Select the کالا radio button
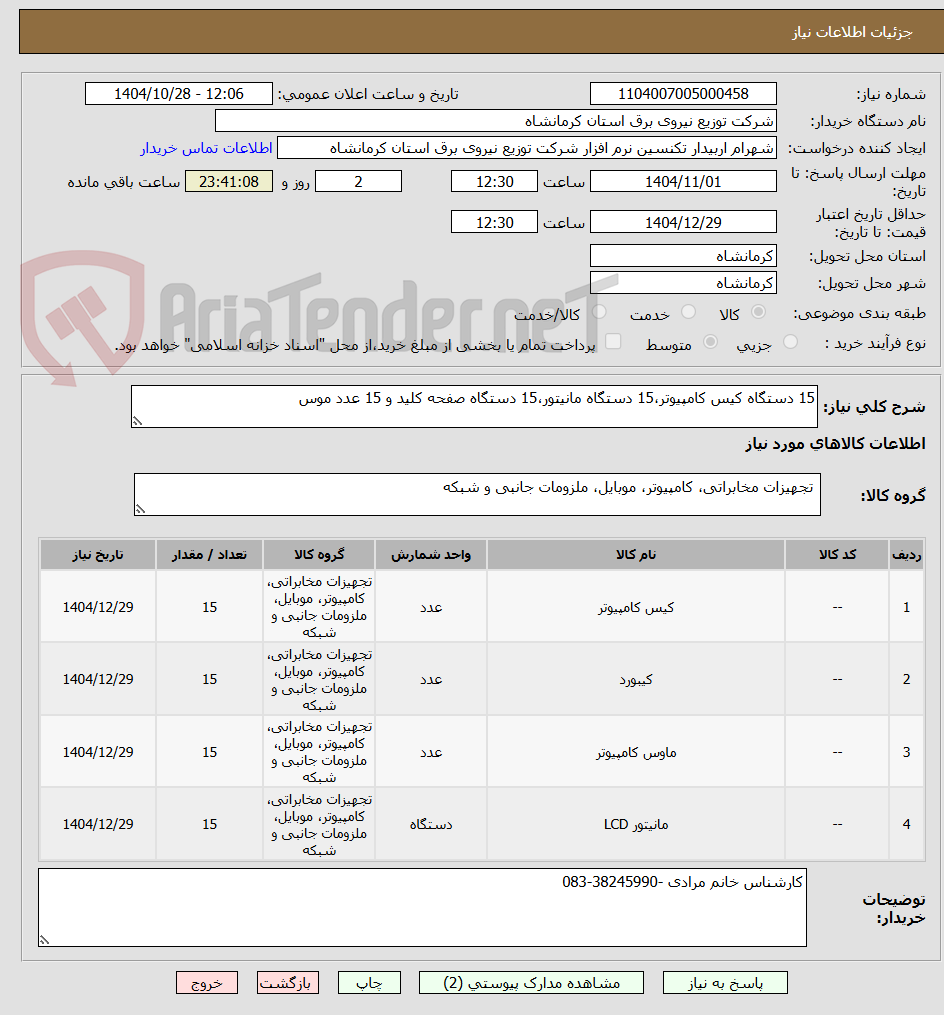The width and height of the screenshot is (944, 1015). (758, 313)
